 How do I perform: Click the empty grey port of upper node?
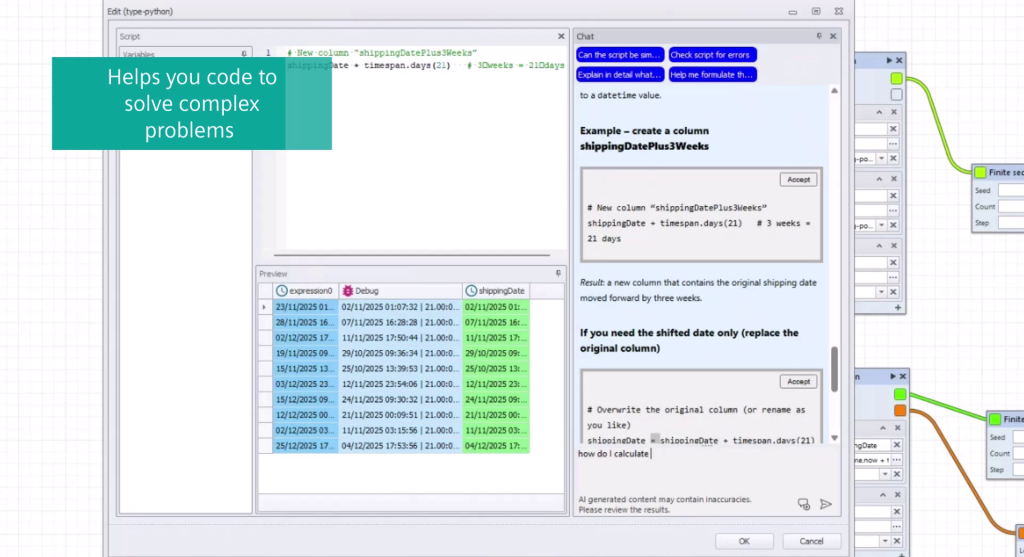coord(896,95)
